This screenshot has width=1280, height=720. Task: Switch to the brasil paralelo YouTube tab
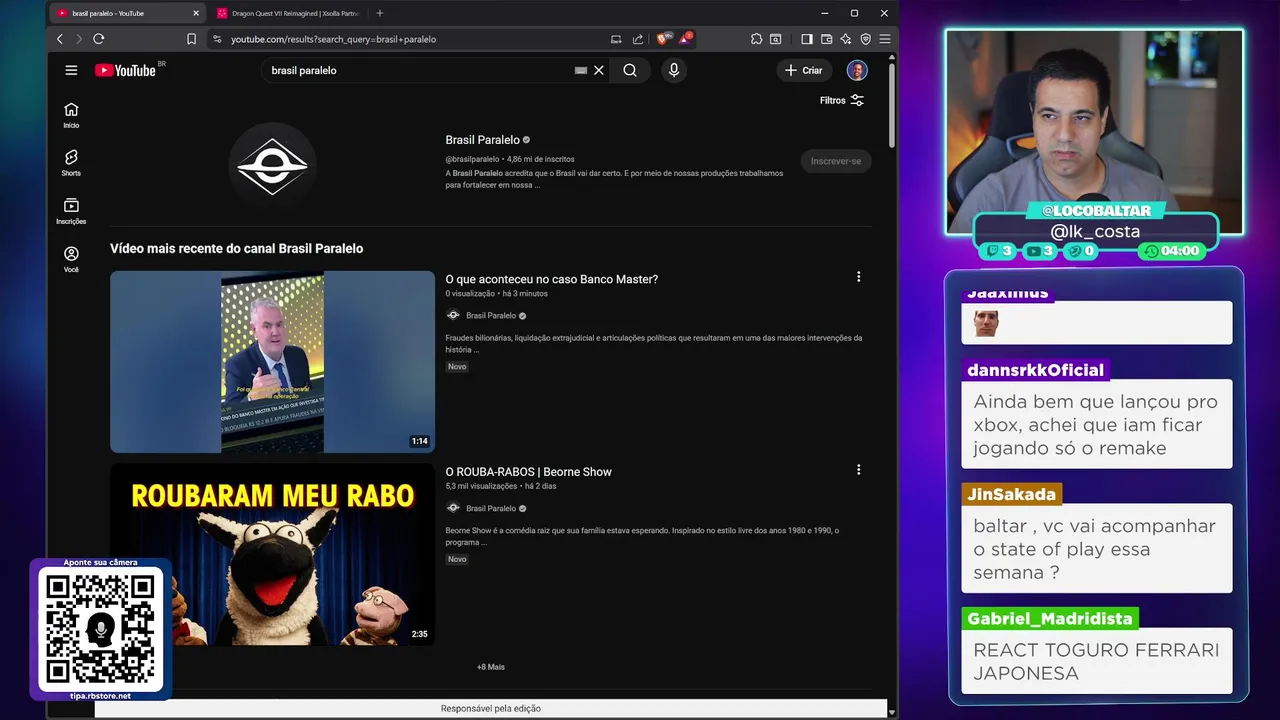tap(125, 13)
